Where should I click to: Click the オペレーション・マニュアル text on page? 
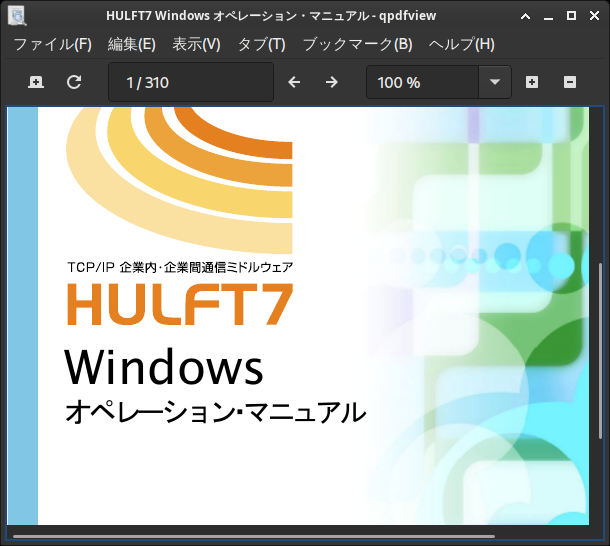tap(216, 411)
